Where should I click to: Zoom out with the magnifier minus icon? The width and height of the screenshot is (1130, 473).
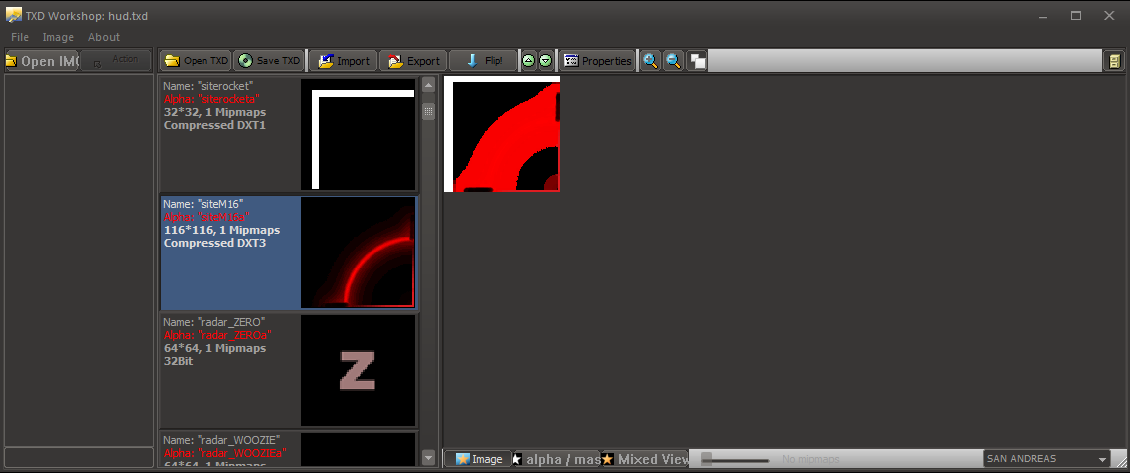point(673,61)
